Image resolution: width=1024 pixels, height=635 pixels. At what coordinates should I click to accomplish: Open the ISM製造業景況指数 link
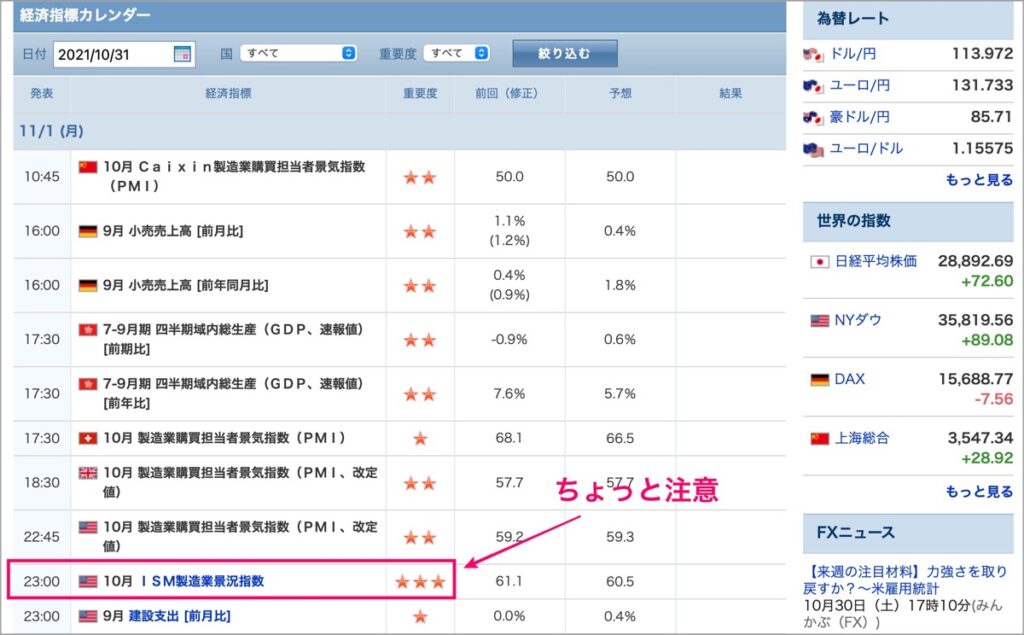202,581
